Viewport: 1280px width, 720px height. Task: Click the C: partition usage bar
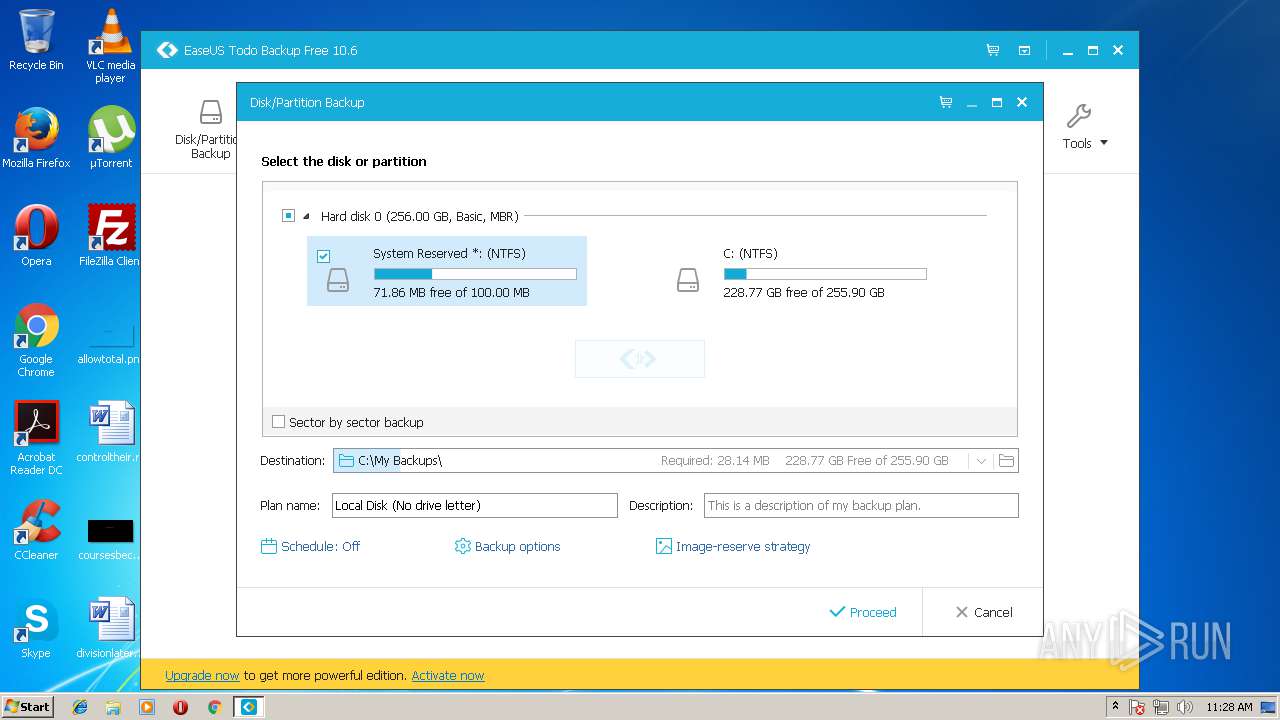825,274
